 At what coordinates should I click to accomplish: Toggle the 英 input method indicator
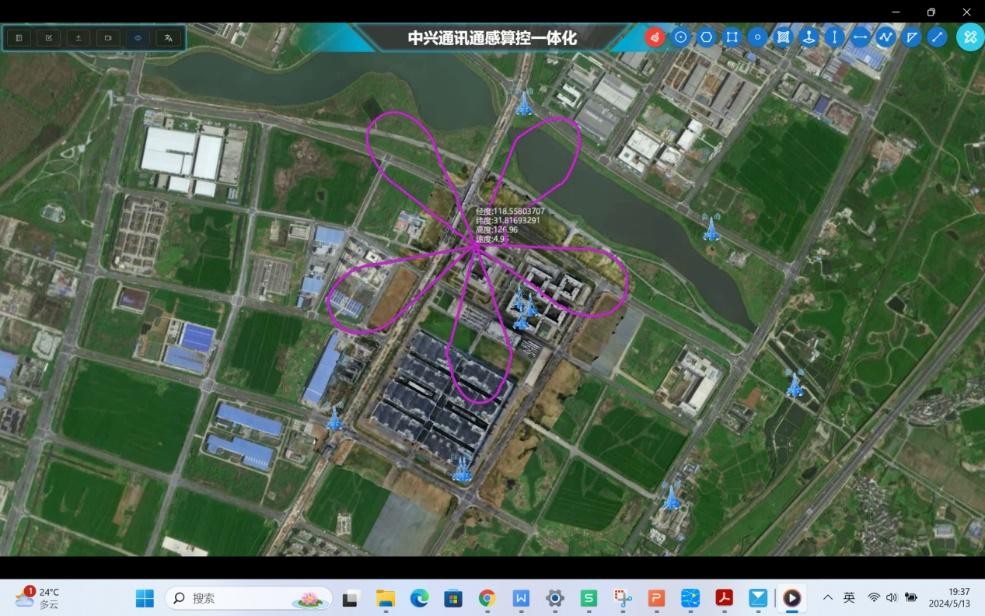849,598
